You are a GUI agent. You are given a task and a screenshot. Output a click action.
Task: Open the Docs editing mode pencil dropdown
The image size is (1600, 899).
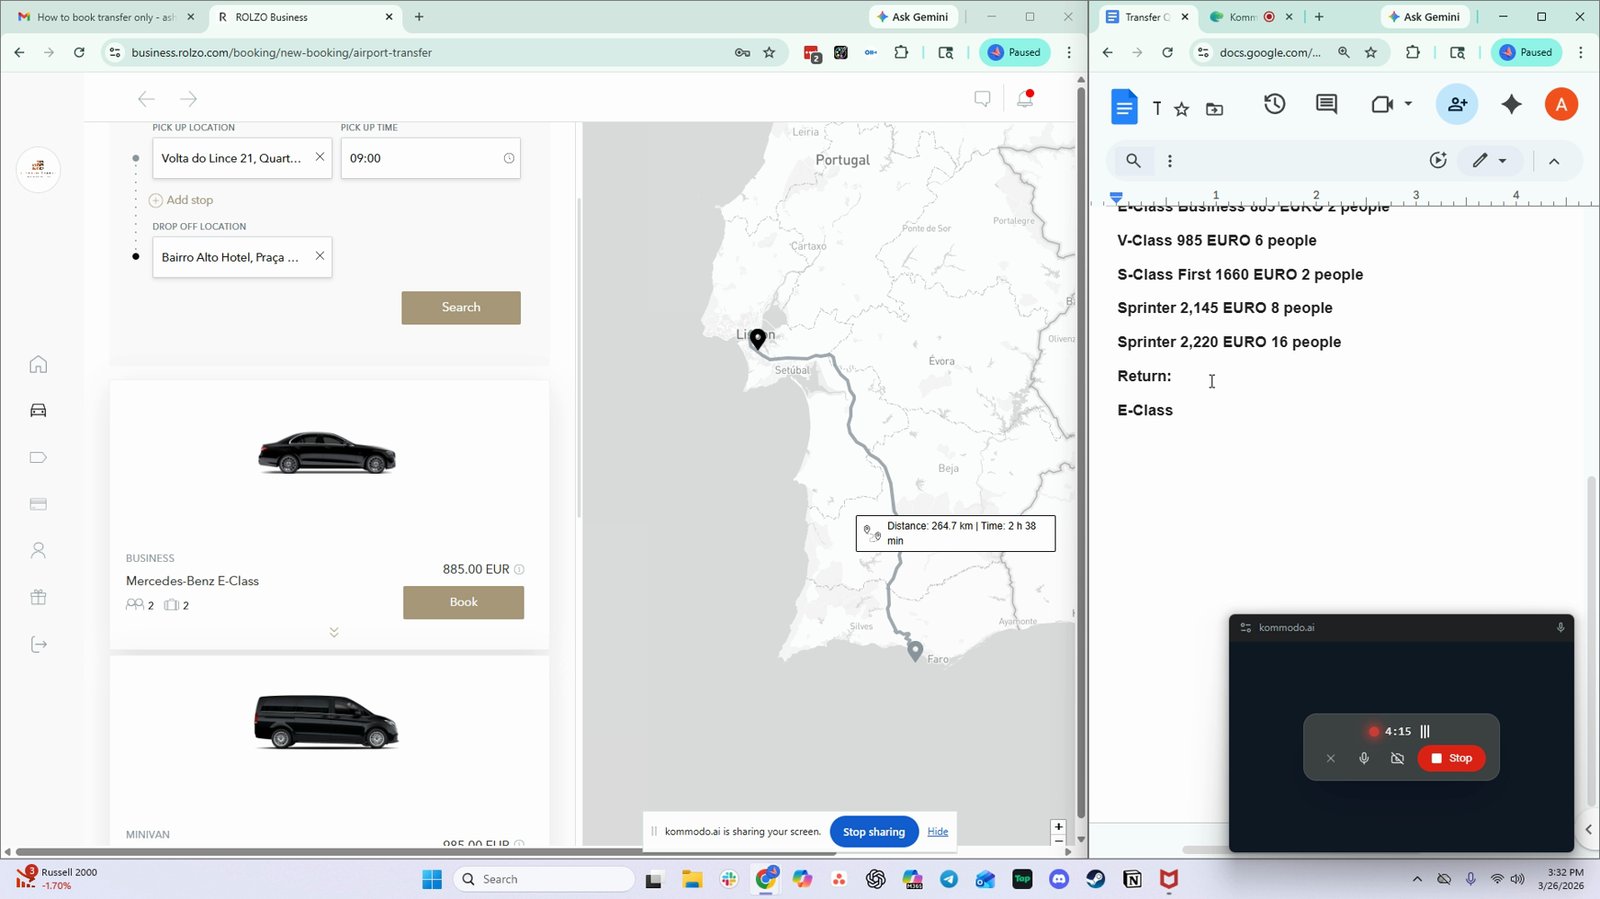(1488, 160)
